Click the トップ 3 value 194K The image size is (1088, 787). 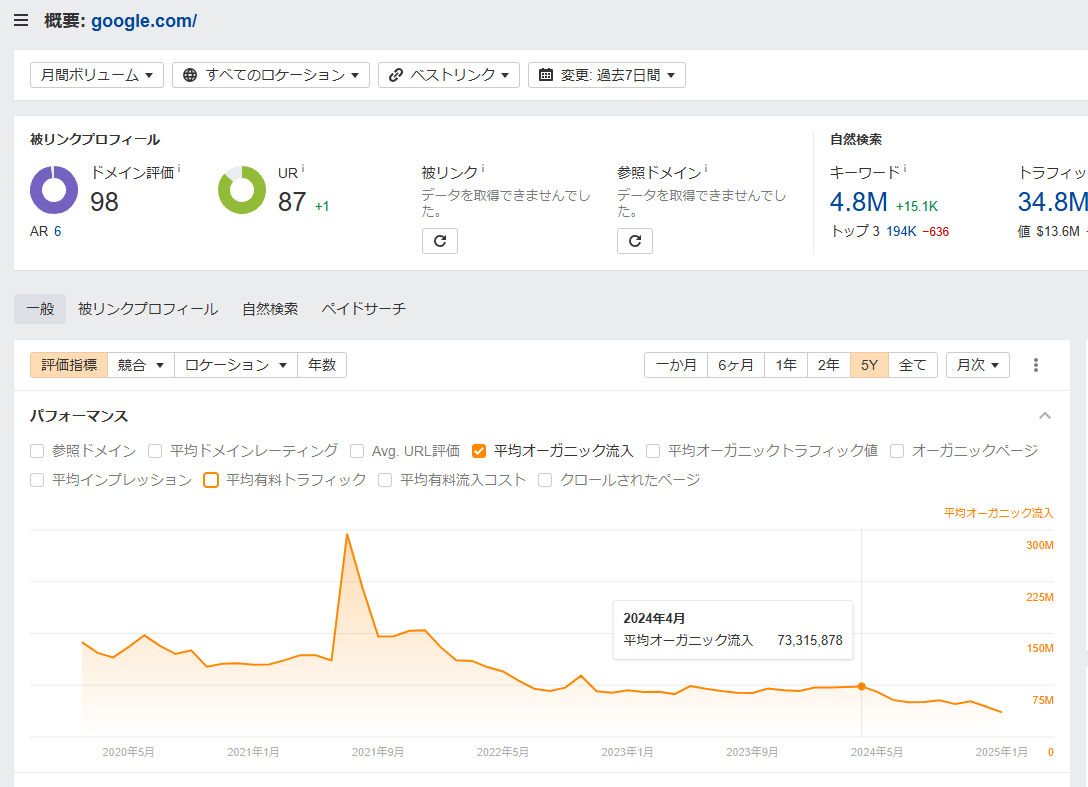[x=901, y=231]
